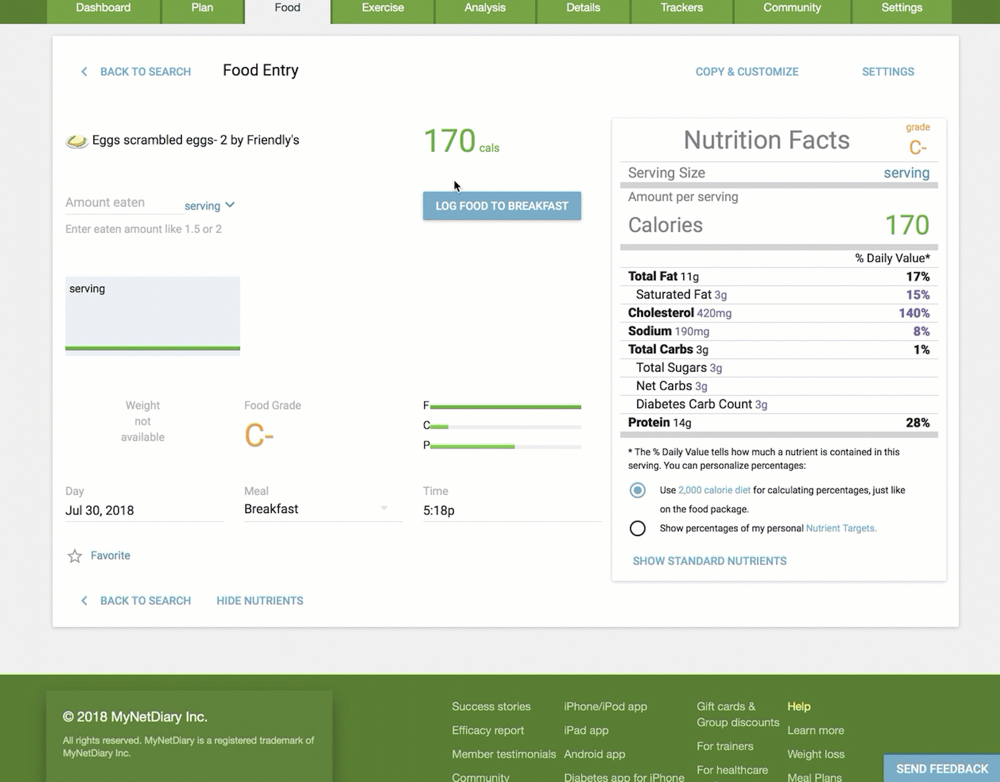The width and height of the screenshot is (1000, 782).
Task: Click the Amount eaten input field
Action: [x=120, y=203]
